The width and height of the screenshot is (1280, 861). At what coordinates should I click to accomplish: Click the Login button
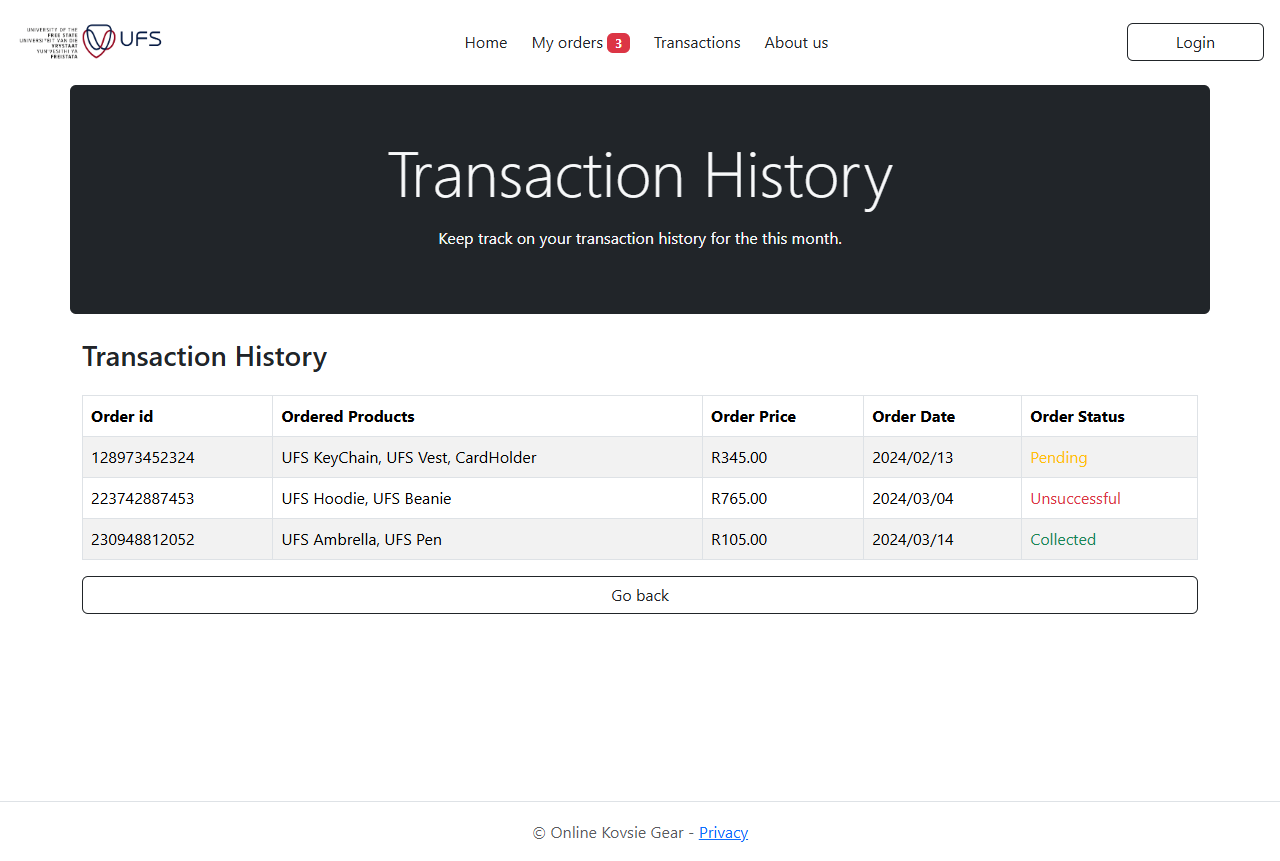[x=1195, y=42]
